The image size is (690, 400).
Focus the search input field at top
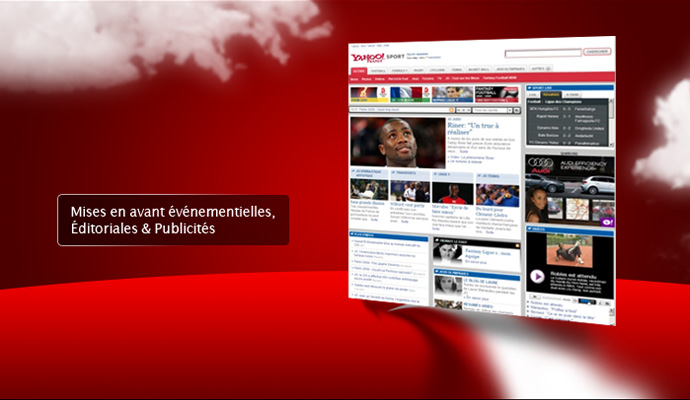click(543, 54)
